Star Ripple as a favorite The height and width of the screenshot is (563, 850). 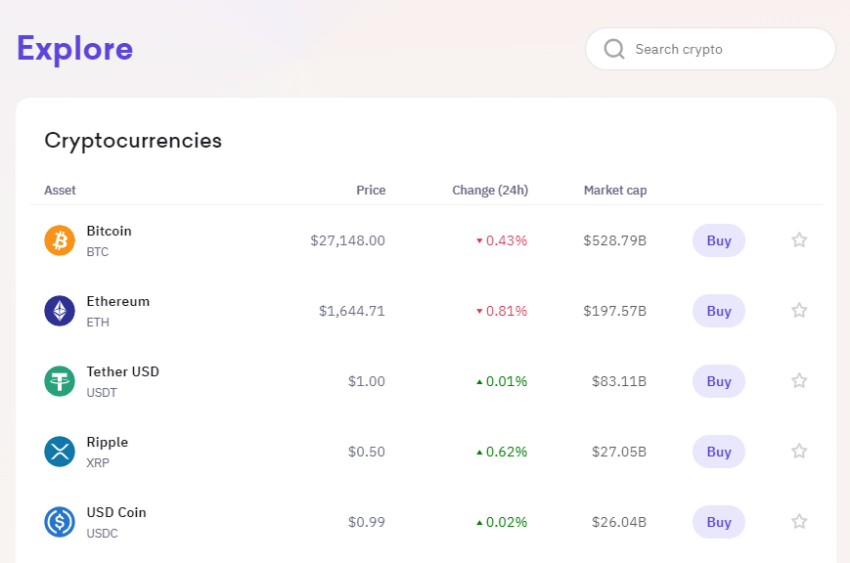click(799, 451)
